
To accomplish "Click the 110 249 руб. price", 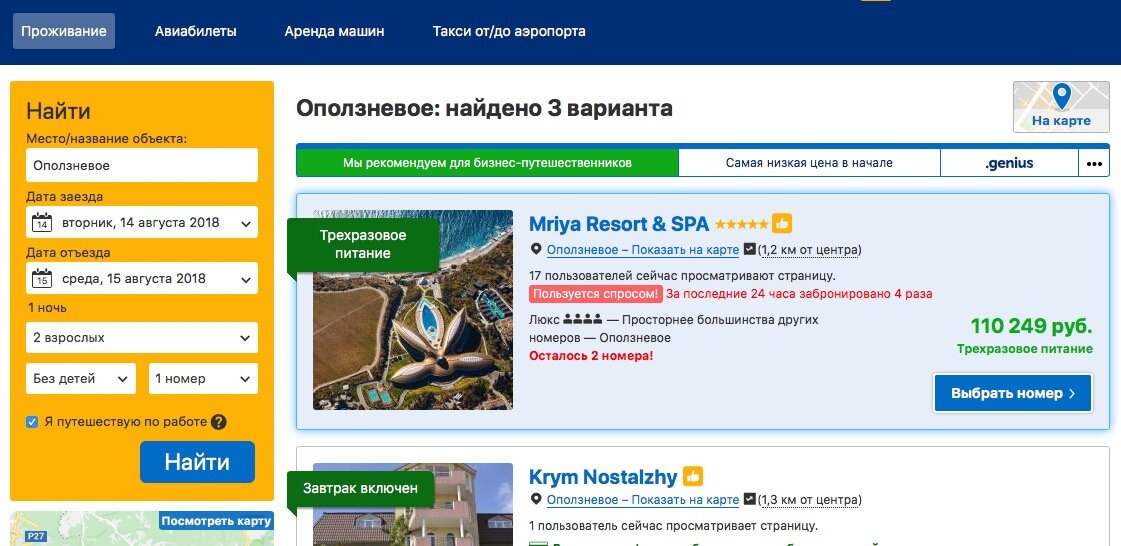I will 1031,327.
